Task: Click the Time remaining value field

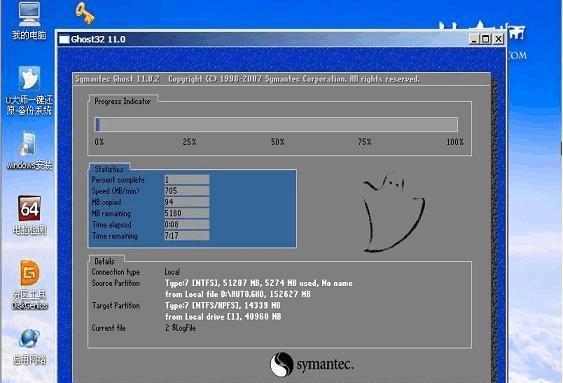Action: [186, 235]
